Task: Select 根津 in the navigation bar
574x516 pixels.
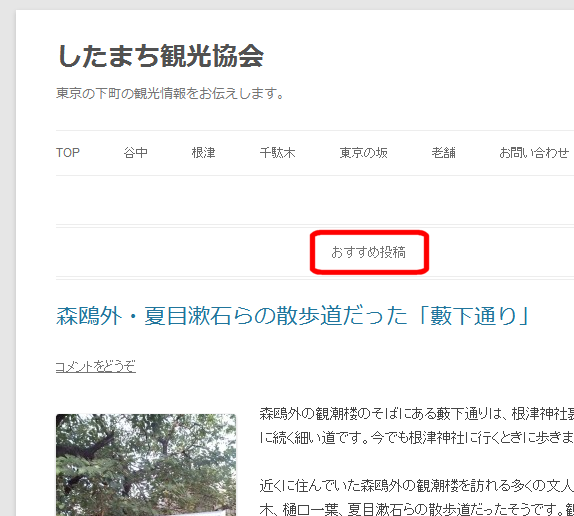Action: [204, 153]
